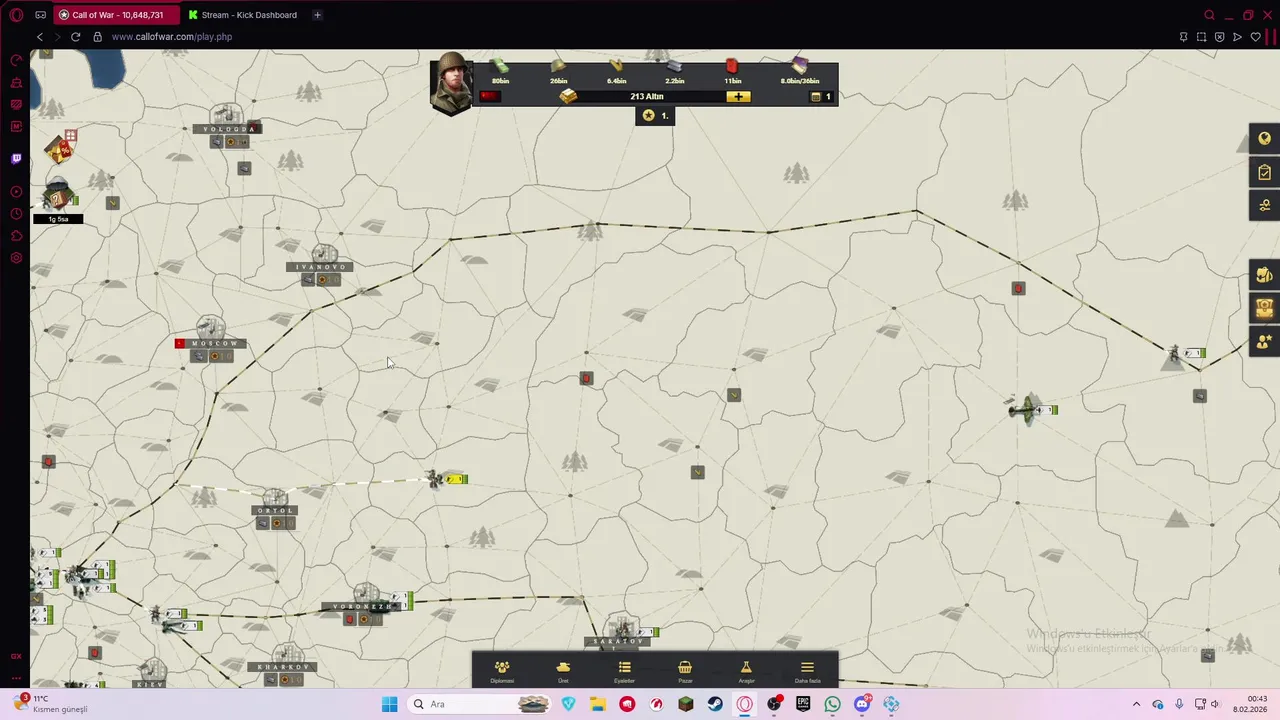Open the Daha fazla menu

tap(807, 671)
